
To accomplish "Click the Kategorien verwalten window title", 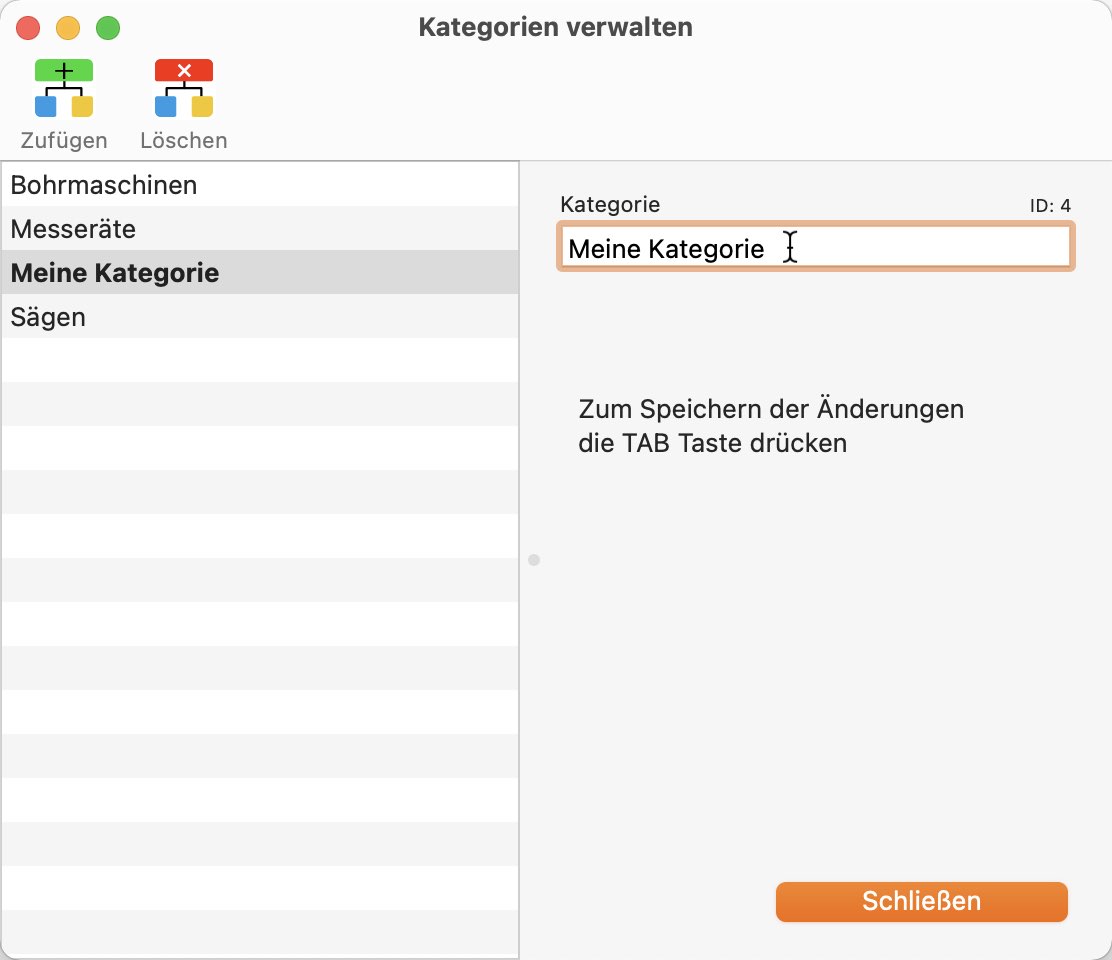I will coord(555,27).
